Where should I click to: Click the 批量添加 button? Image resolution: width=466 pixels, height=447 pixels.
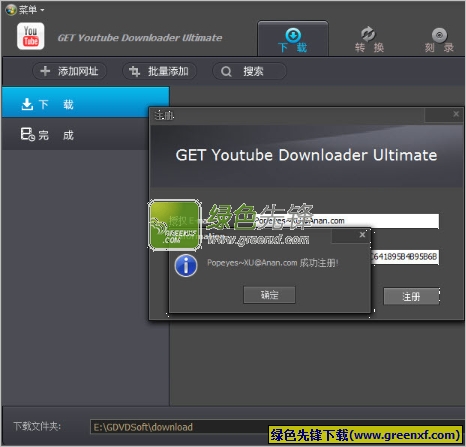(159, 71)
